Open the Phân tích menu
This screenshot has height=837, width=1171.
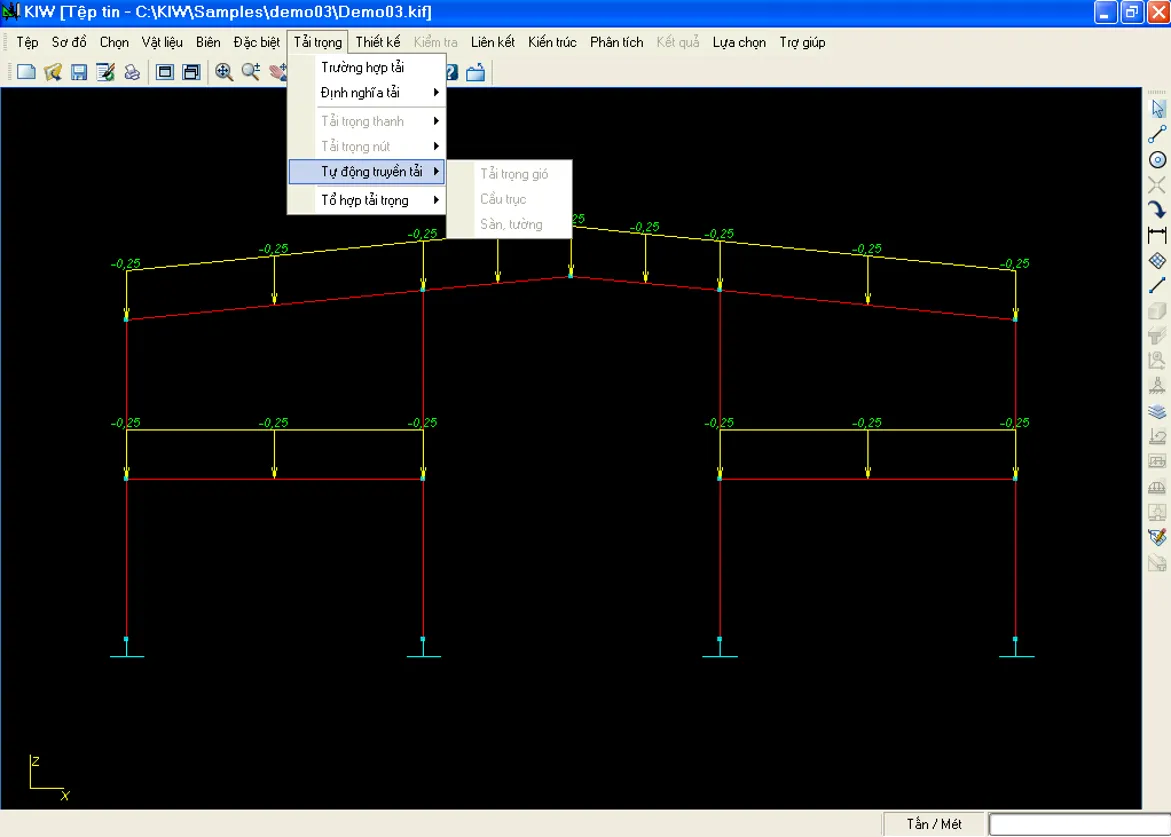(616, 42)
